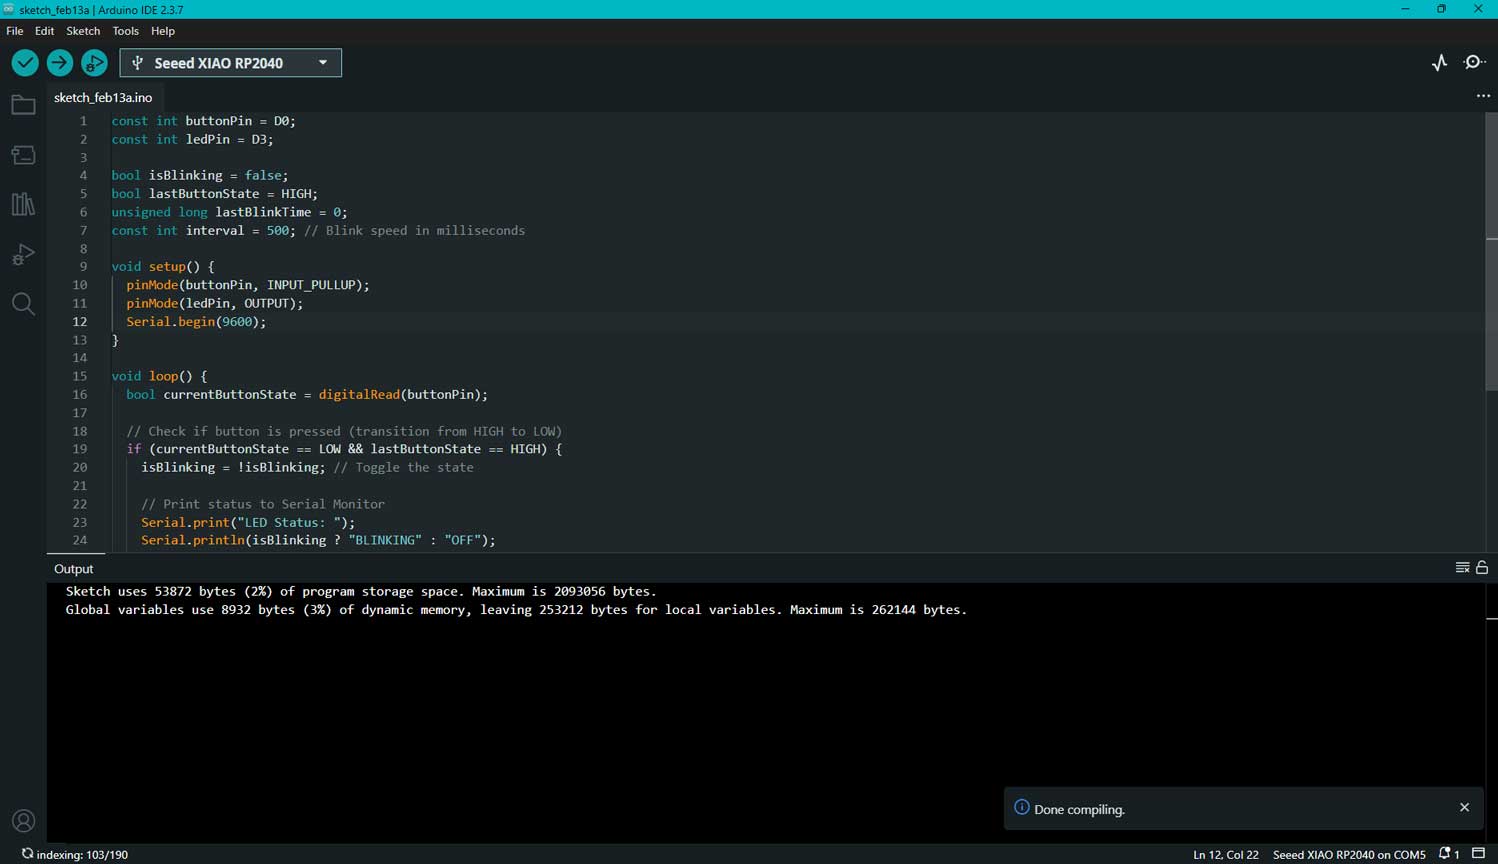
Task: Toggle the bottom panel icon in status bar
Action: click(x=1479, y=854)
